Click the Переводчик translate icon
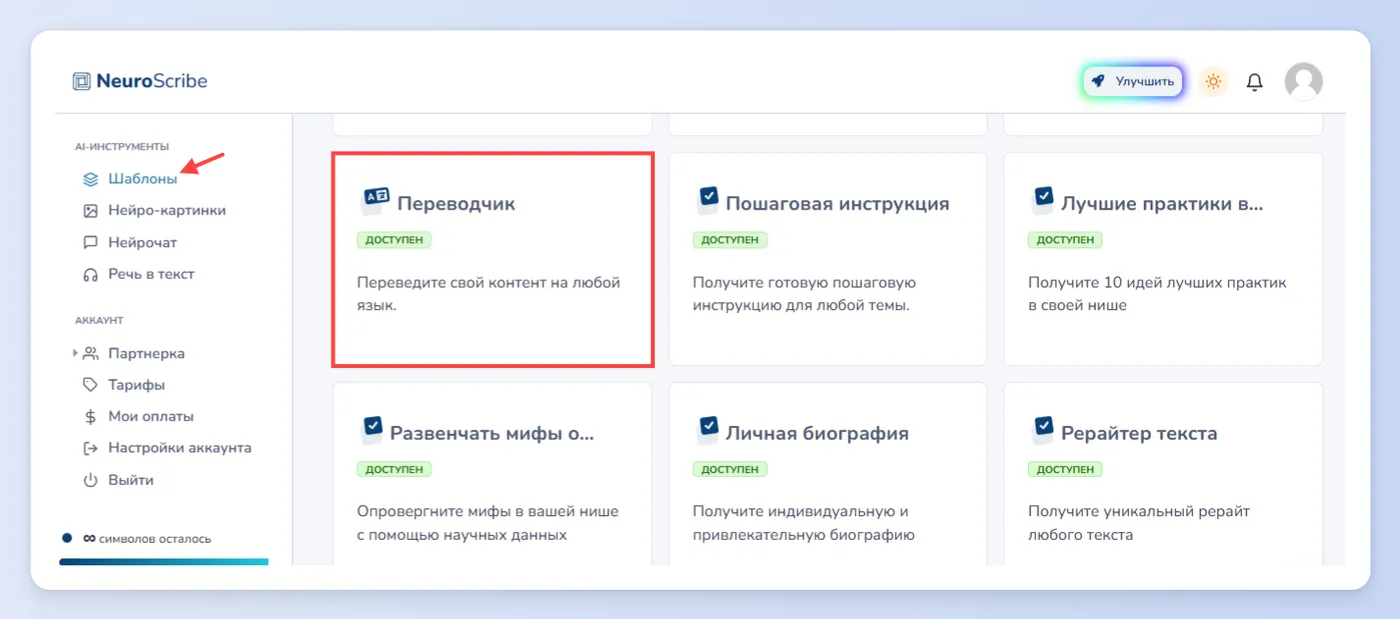Image resolution: width=1400 pixels, height=619 pixels. click(x=374, y=200)
